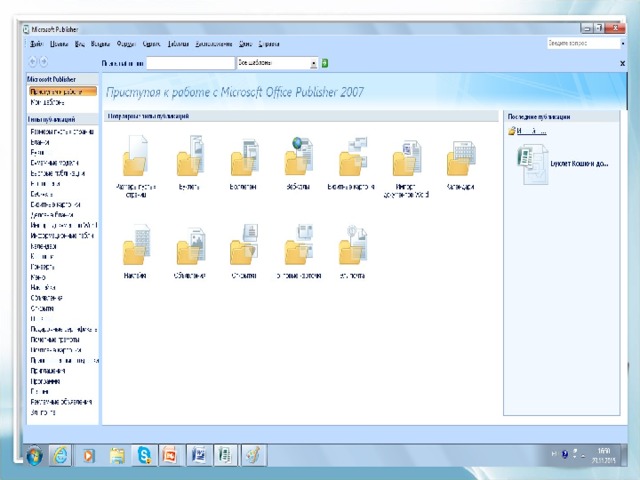The width and height of the screenshot is (640, 480).
Task: Select the Календари folder icon
Action: [x=460, y=160]
